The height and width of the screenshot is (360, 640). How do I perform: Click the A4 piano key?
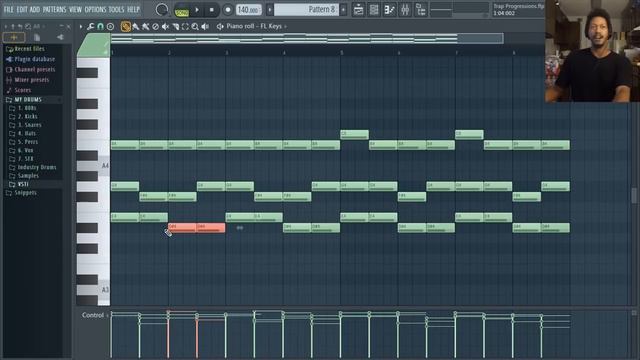[93, 166]
